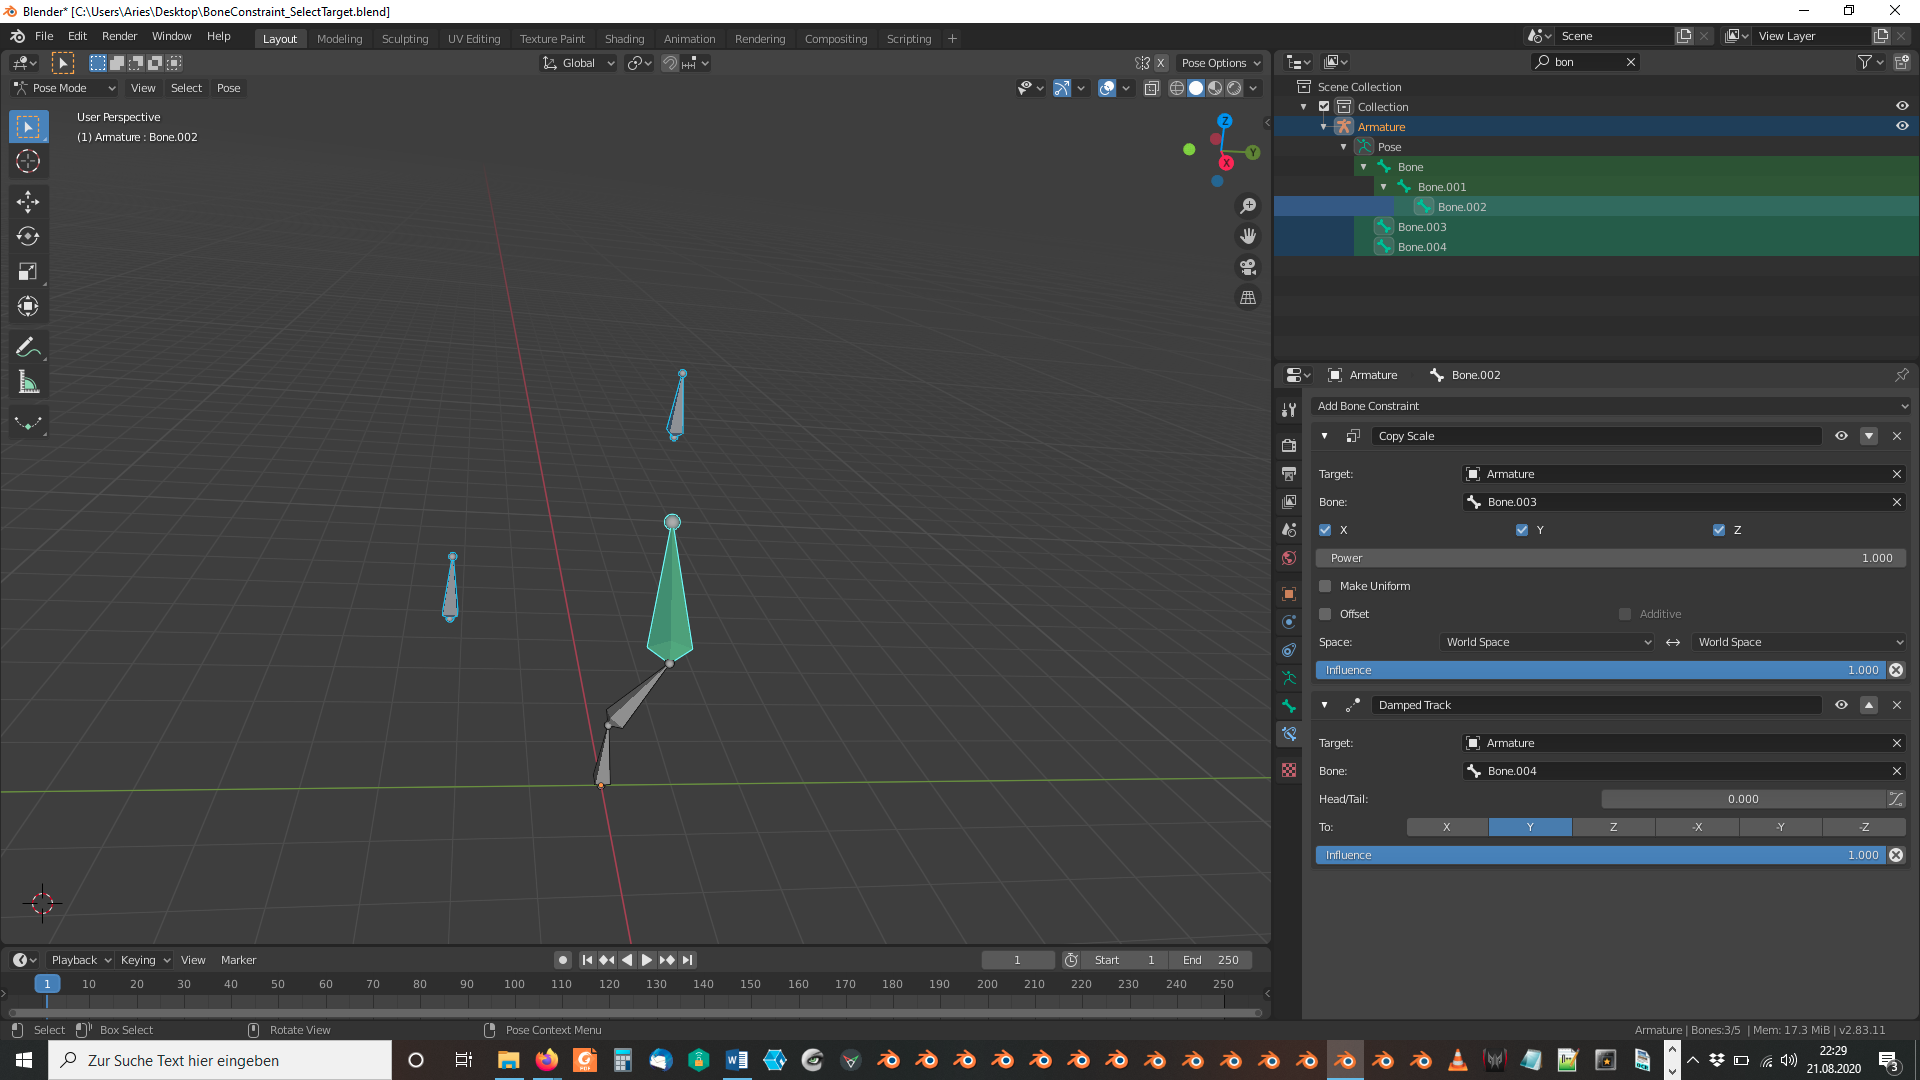Click the Cursor tool icon

coord(28,161)
